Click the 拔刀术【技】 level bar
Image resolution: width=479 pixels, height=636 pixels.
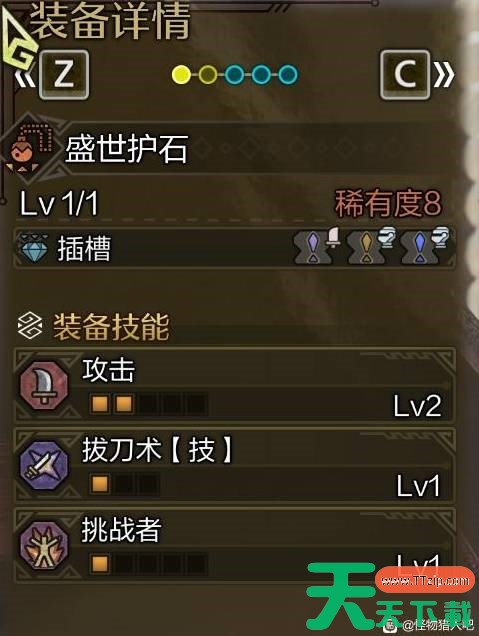[125, 484]
